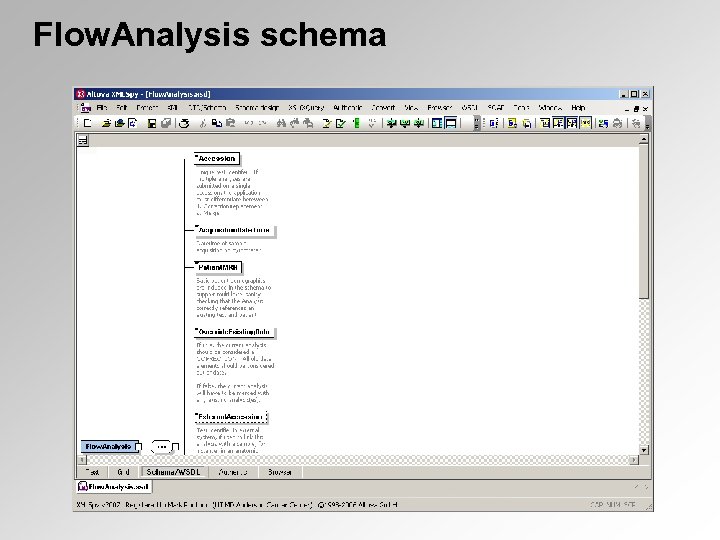Click the vertical scrollbar down arrow
The image size is (720, 540).
click(x=644, y=450)
